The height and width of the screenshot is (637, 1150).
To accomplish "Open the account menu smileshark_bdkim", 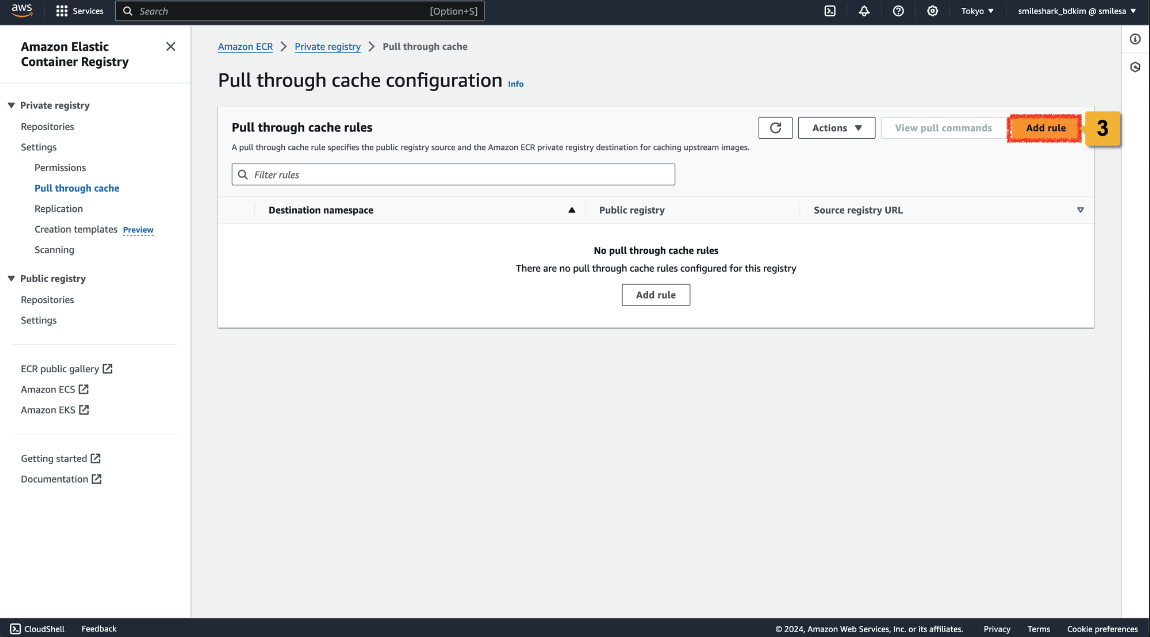I will click(x=1076, y=11).
